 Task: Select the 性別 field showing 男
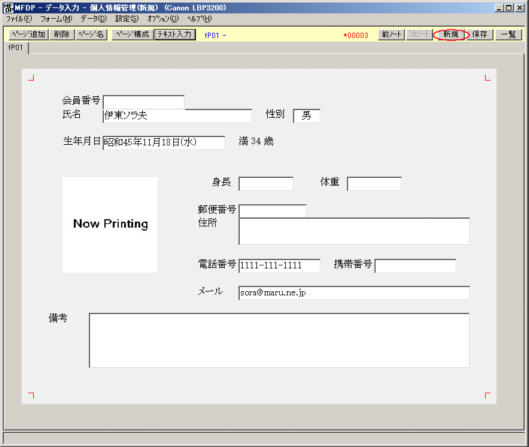click(306, 116)
